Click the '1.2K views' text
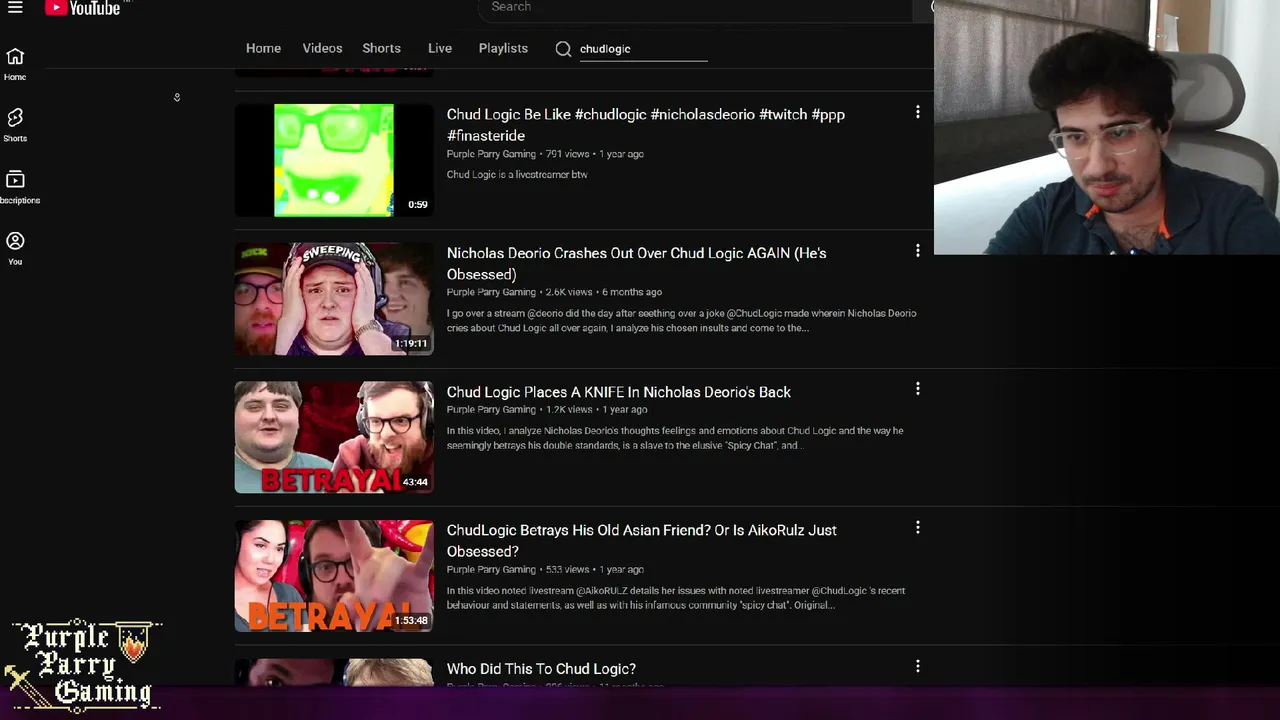The width and height of the screenshot is (1280, 720). (x=569, y=409)
